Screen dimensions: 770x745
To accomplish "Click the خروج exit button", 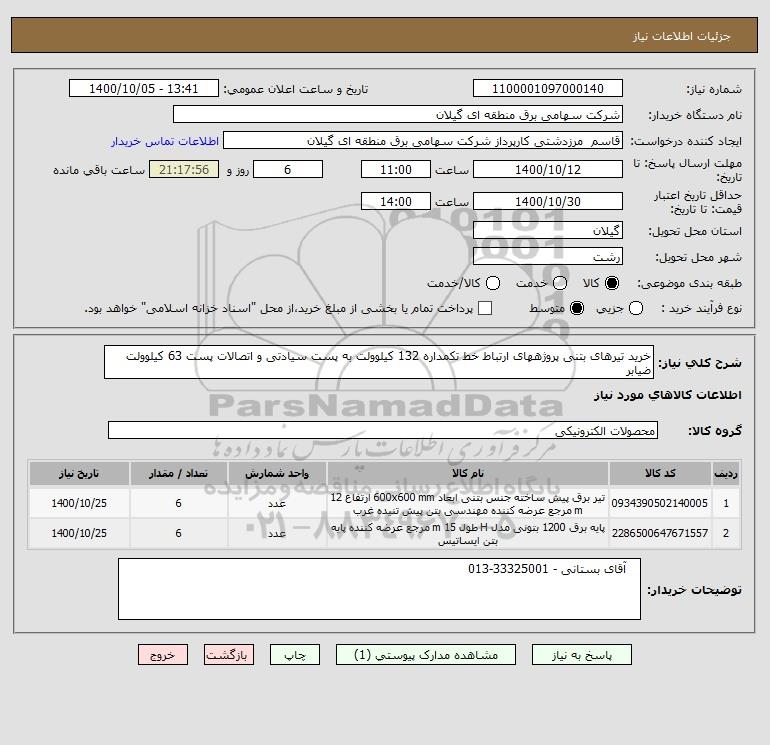I will point(163,655).
